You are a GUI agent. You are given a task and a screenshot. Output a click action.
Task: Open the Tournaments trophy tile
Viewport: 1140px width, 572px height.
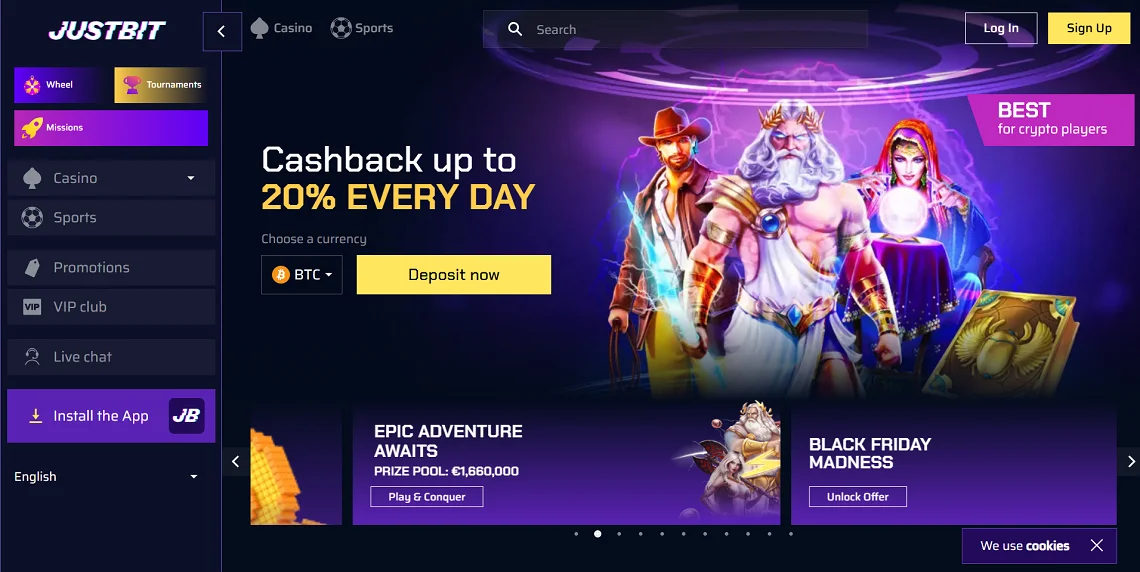tap(161, 85)
